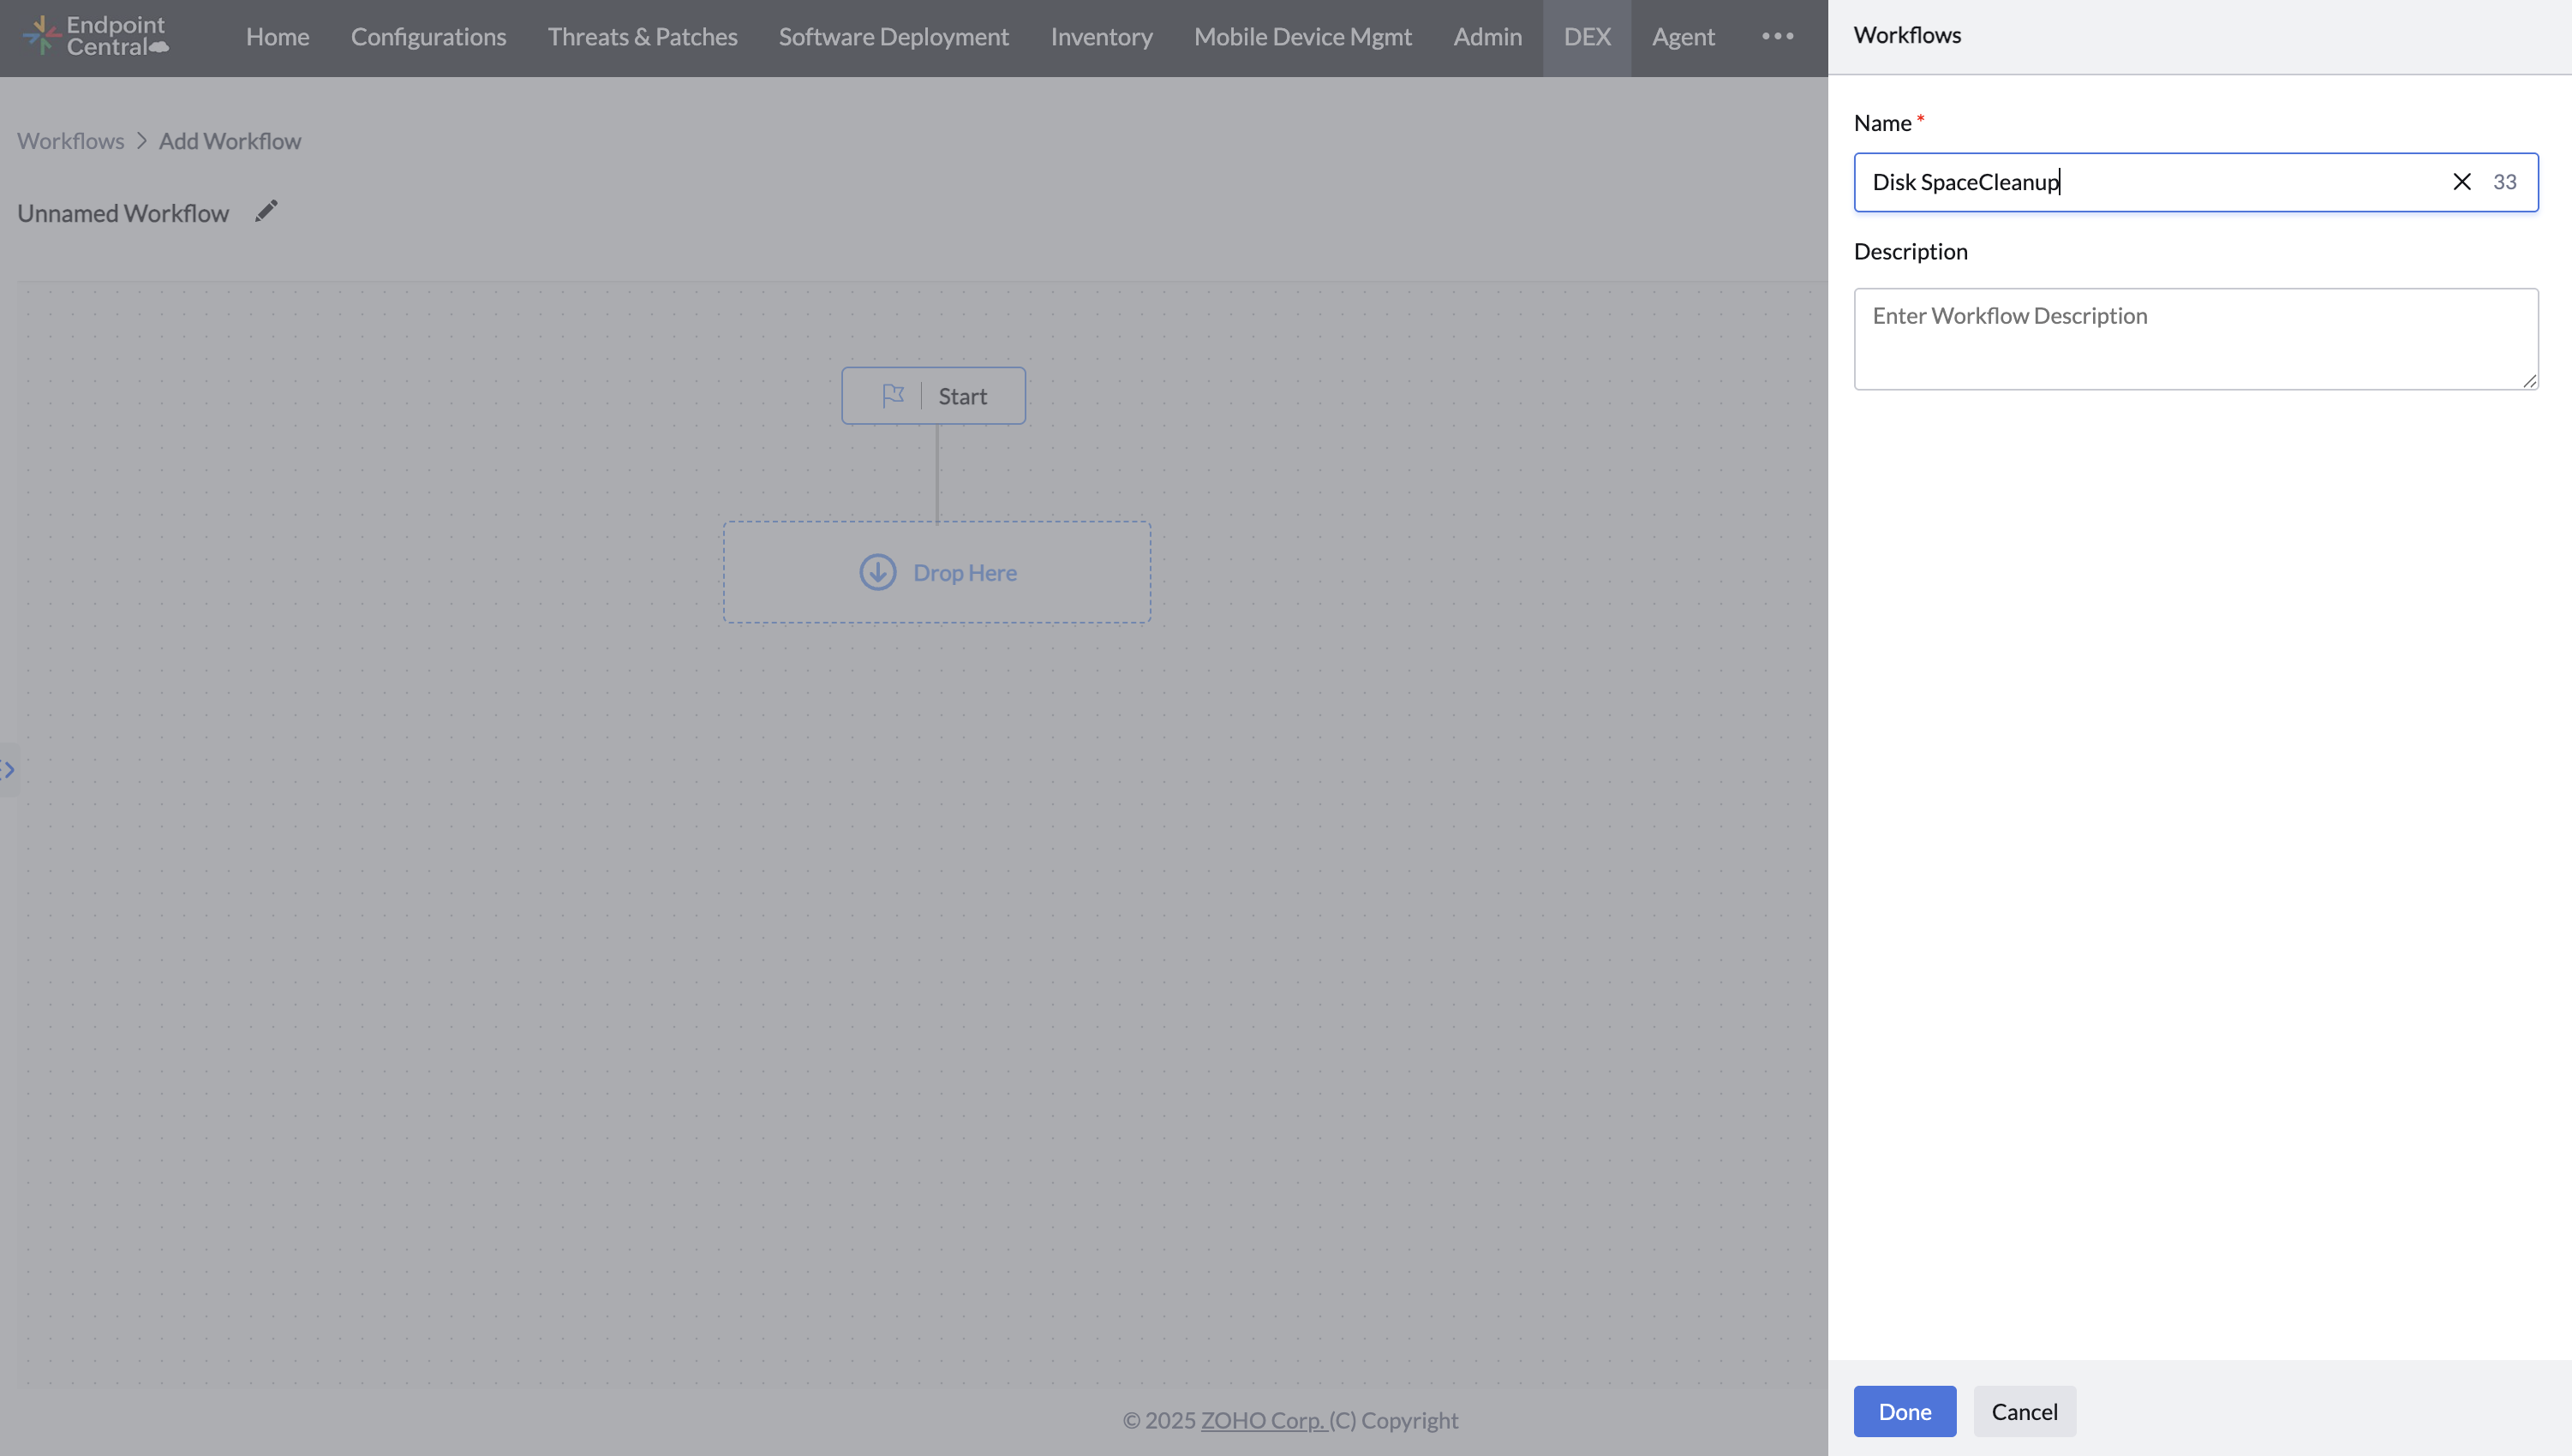Click Done to save the workflow
This screenshot has height=1456, width=2572.
tap(1904, 1411)
